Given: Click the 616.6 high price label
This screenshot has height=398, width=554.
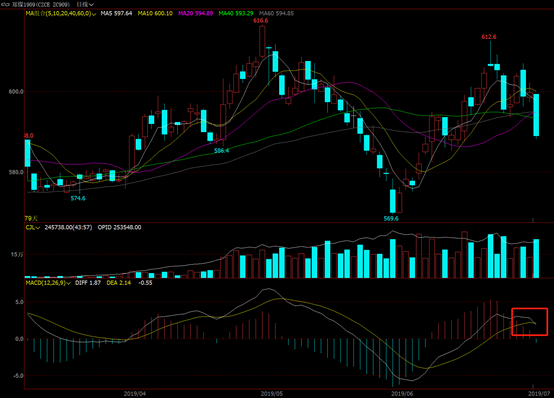Looking at the screenshot, I should [x=261, y=21].
